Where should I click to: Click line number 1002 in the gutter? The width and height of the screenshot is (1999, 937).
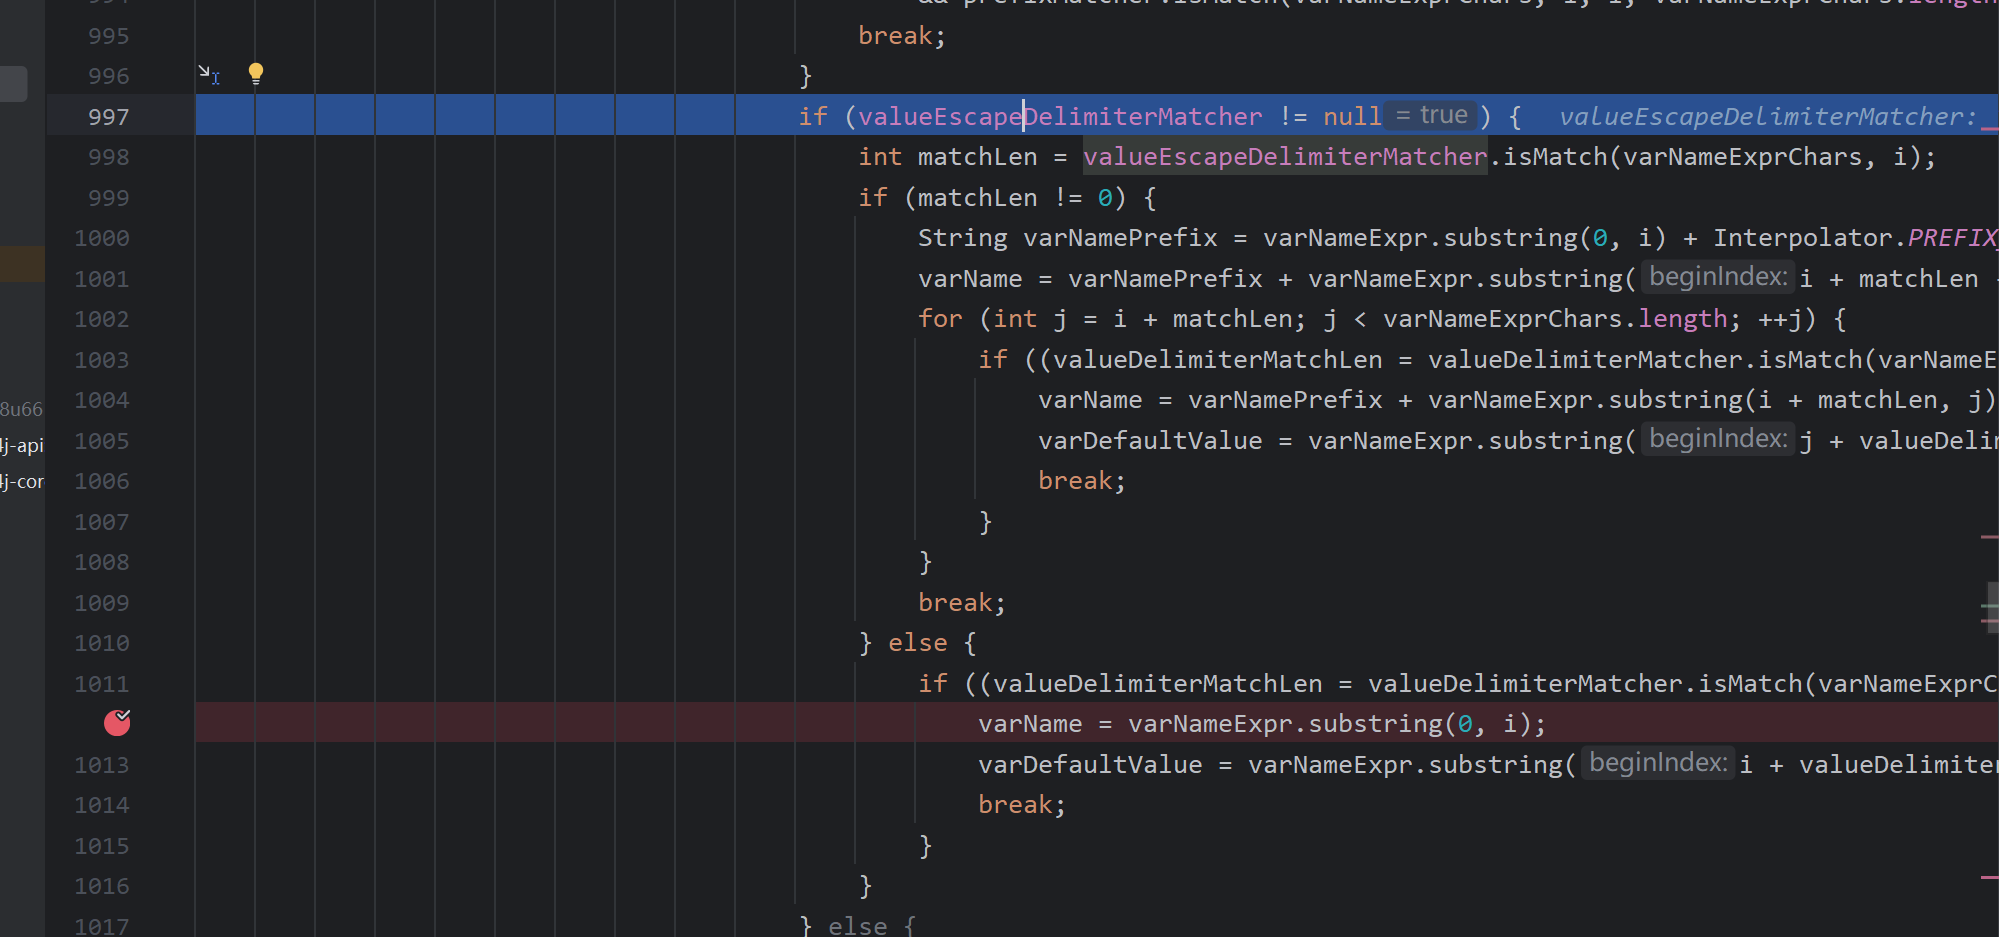pyautogui.click(x=102, y=319)
